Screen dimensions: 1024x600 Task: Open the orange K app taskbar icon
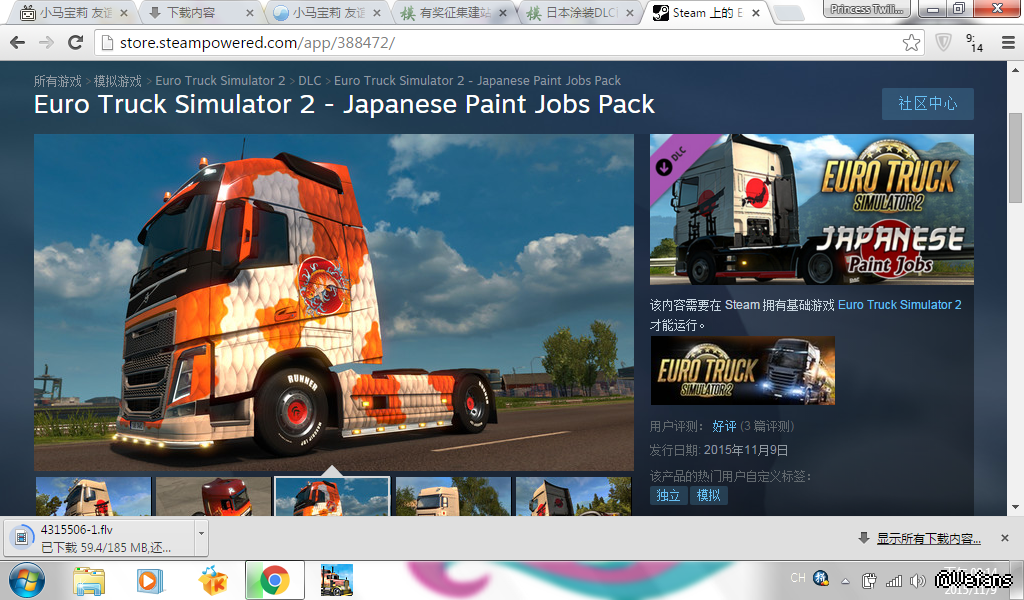pos(213,580)
